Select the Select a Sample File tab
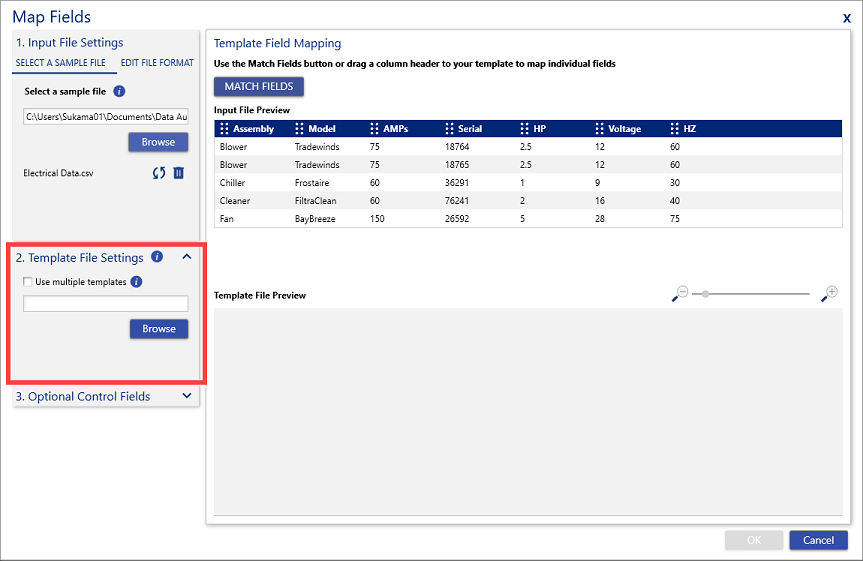Image resolution: width=863 pixels, height=561 pixels. tap(60, 63)
